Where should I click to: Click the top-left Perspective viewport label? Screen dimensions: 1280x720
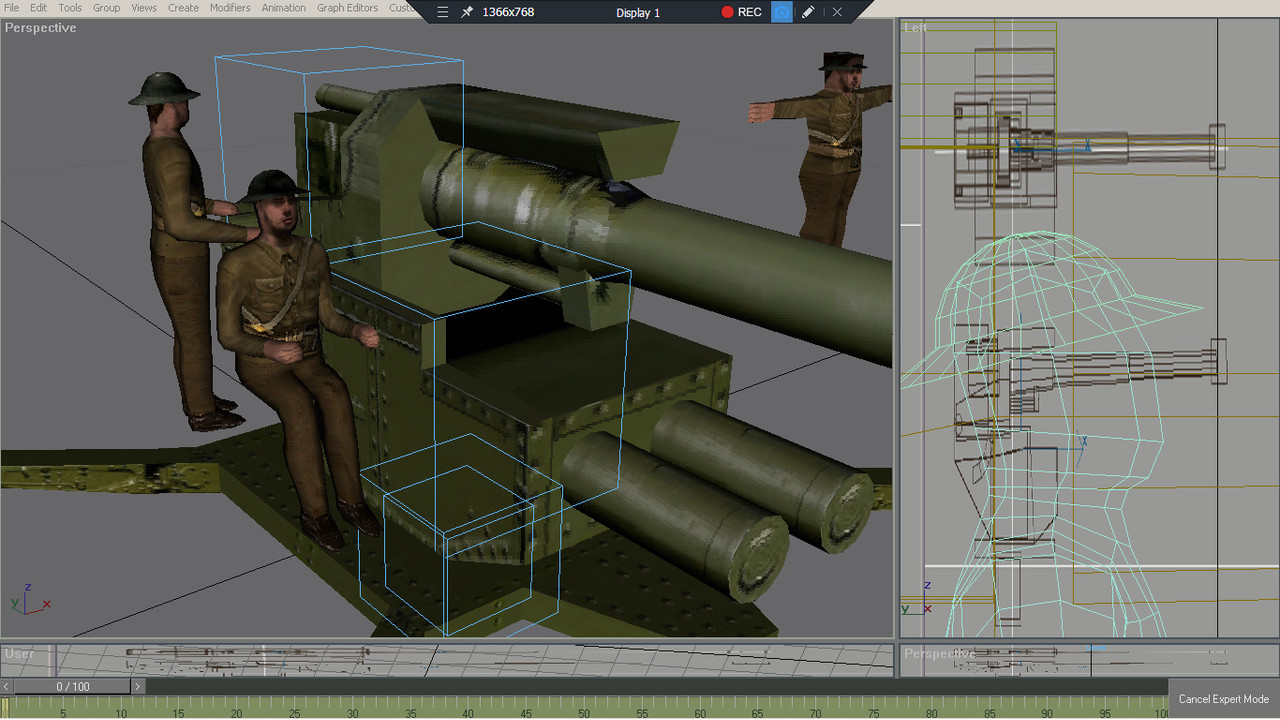pyautogui.click(x=41, y=28)
